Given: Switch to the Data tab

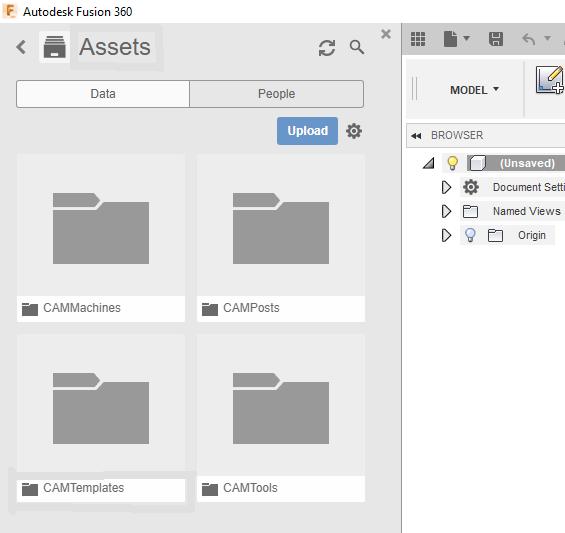Looking at the screenshot, I should click(103, 94).
